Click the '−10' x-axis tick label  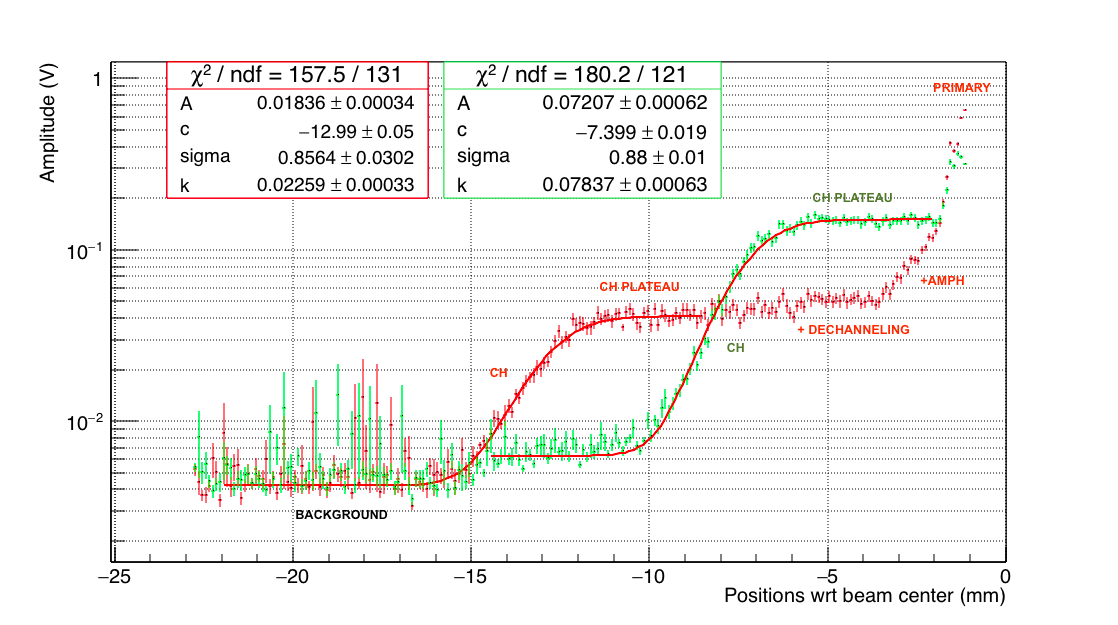pos(649,576)
